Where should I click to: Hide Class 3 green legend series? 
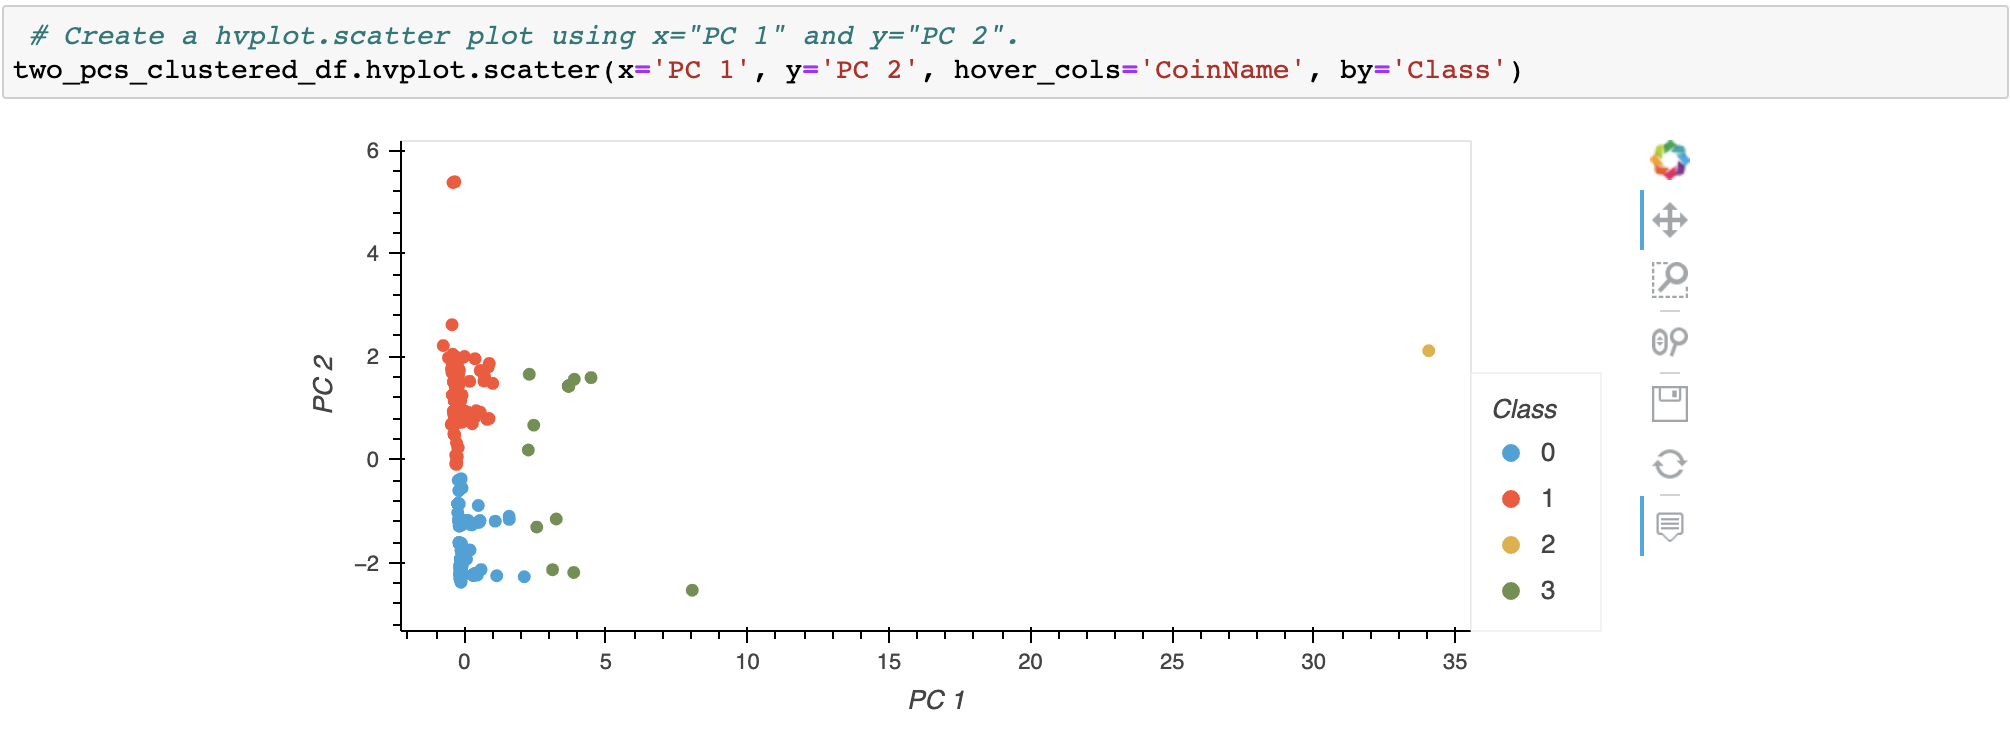click(1529, 591)
